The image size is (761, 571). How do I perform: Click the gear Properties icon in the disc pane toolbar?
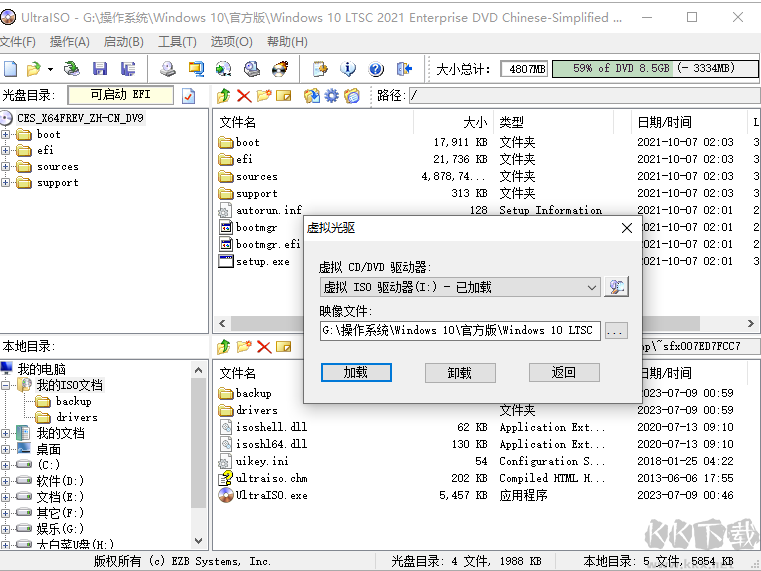[331, 96]
